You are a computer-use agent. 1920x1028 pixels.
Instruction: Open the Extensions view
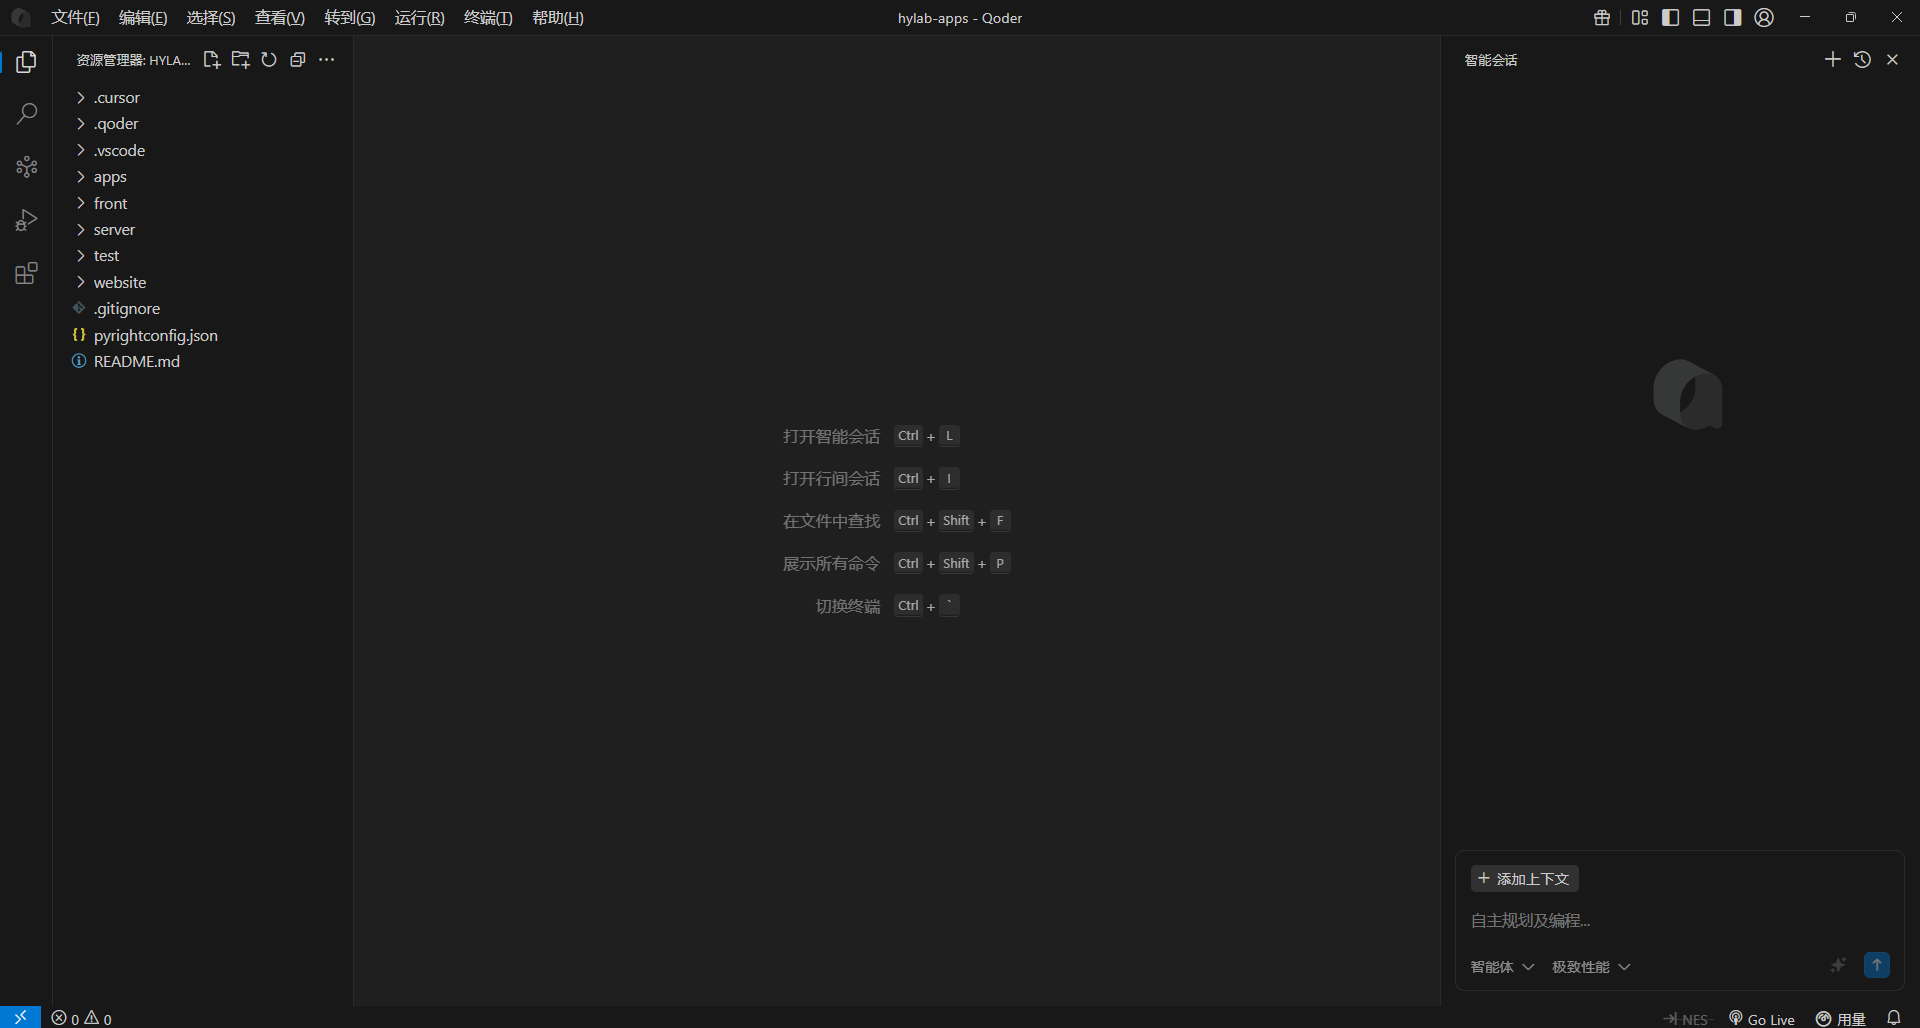27,273
